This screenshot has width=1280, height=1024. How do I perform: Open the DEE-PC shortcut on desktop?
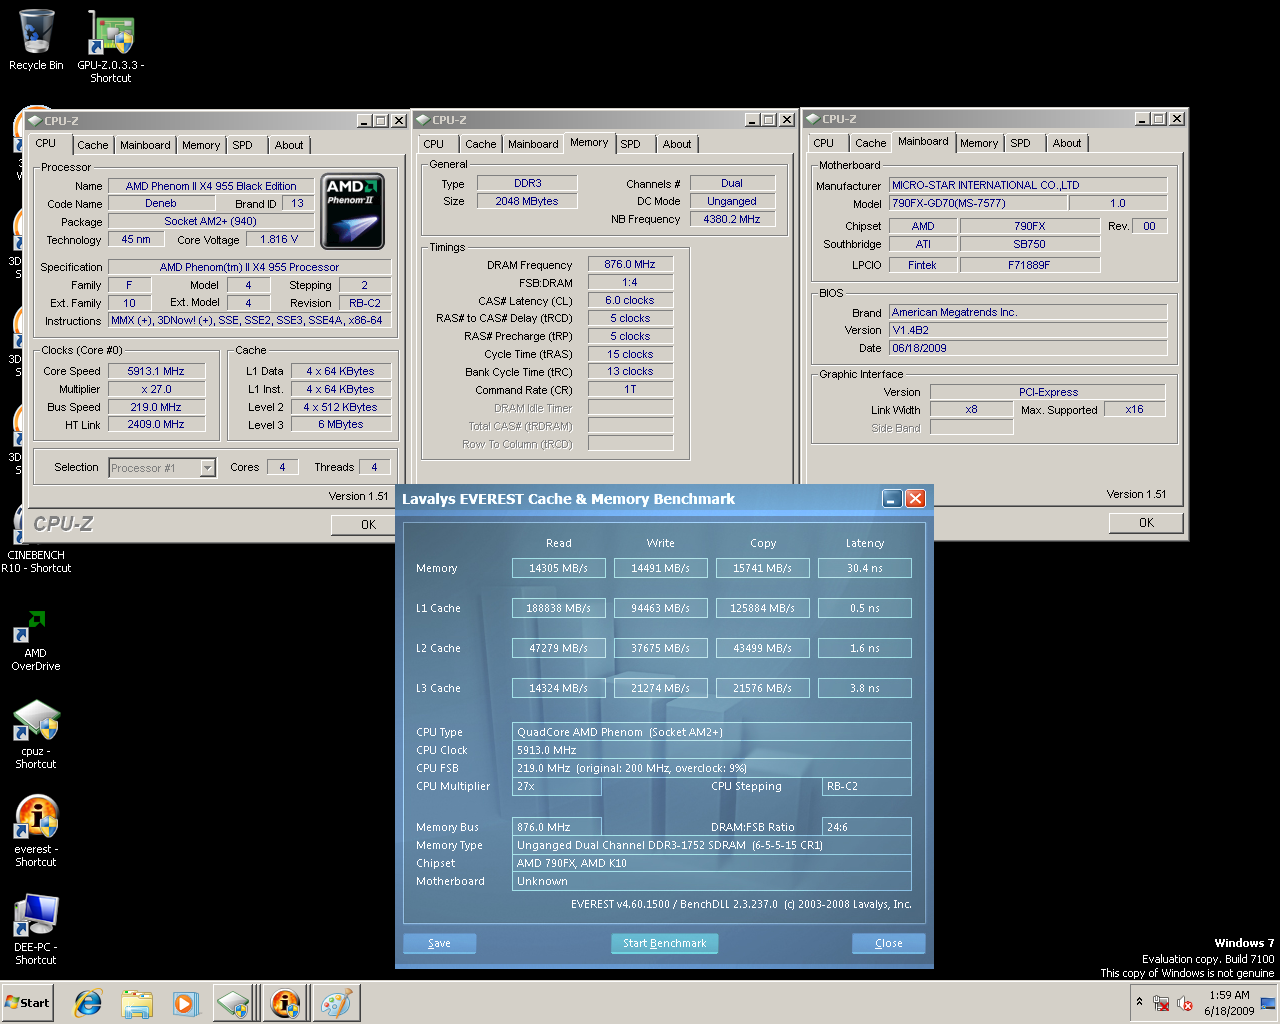[x=36, y=929]
